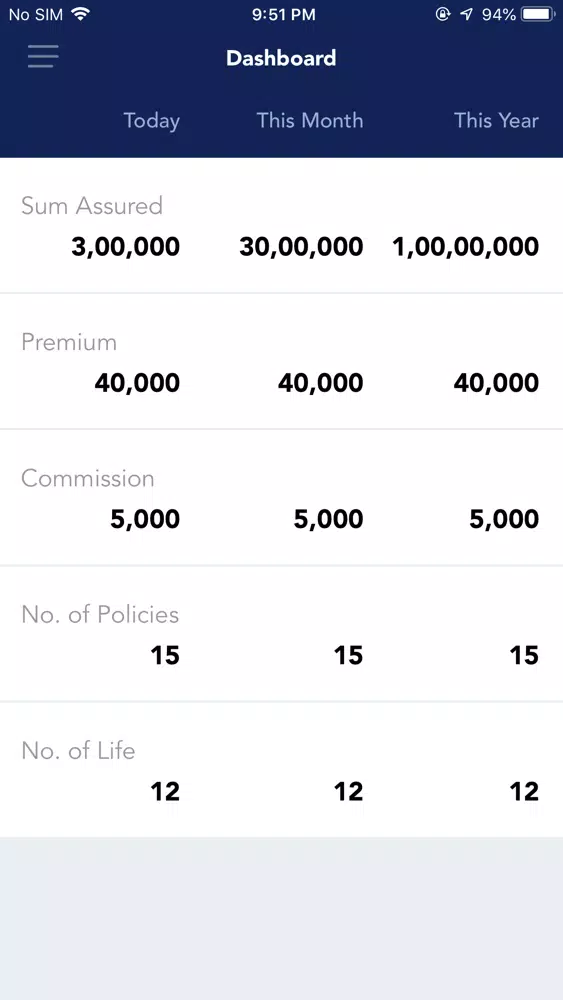Open the Premium row label
Viewport: 563px width, 1000px height.
pyautogui.click(x=69, y=342)
